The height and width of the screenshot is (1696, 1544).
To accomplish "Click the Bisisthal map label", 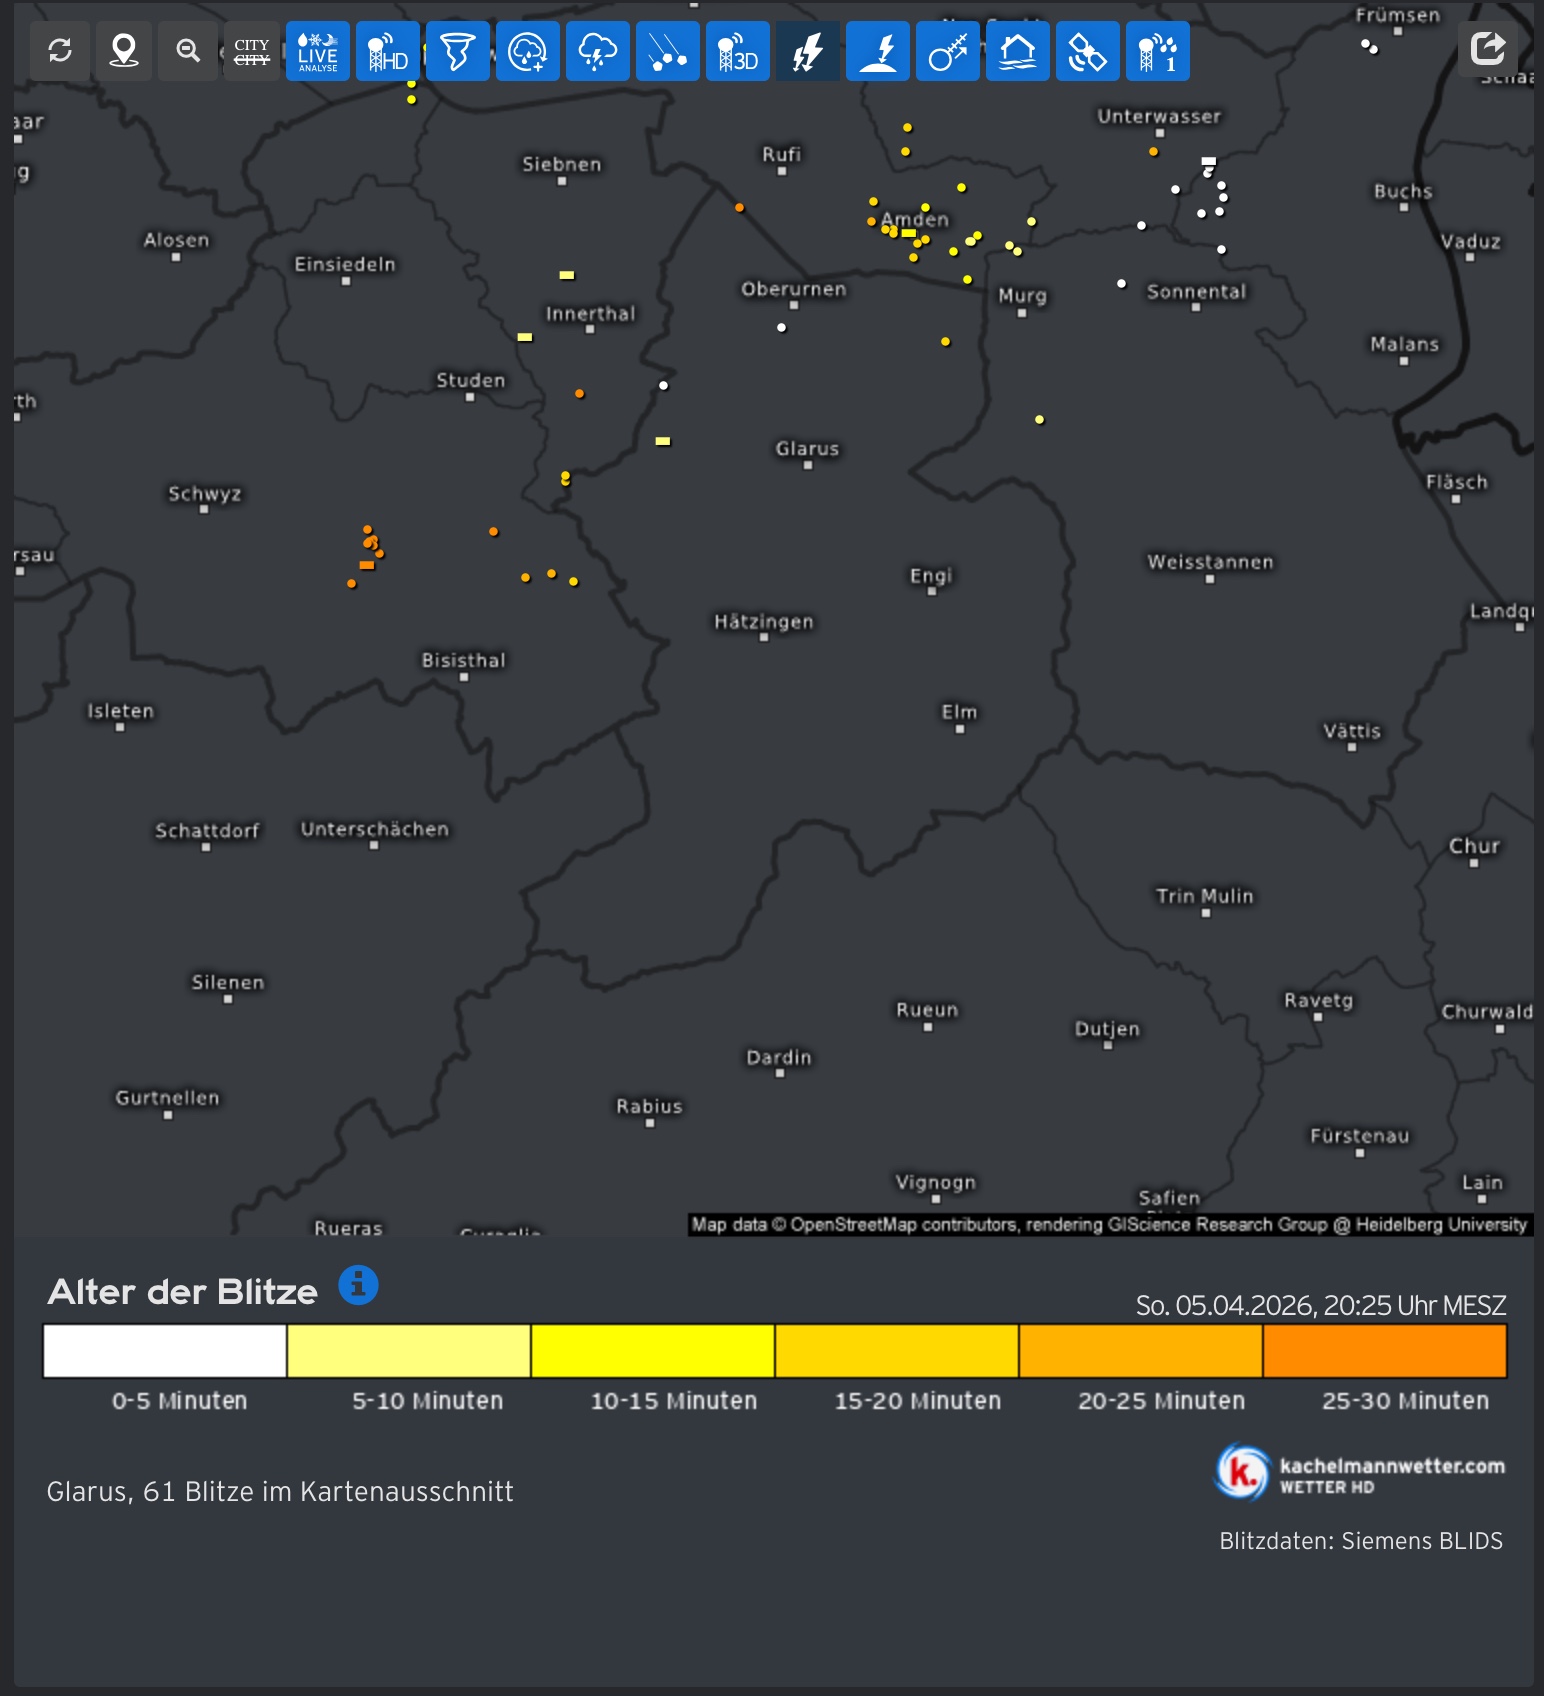I will point(463,660).
